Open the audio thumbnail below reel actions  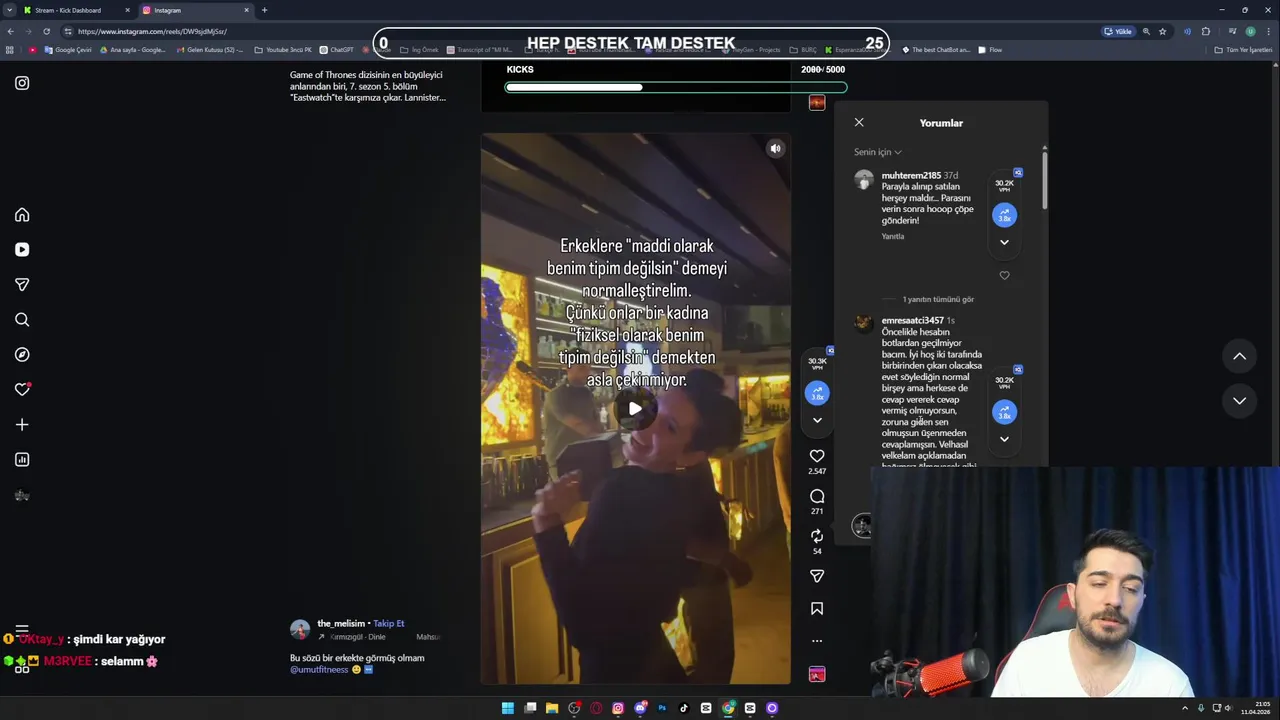[x=817, y=675]
